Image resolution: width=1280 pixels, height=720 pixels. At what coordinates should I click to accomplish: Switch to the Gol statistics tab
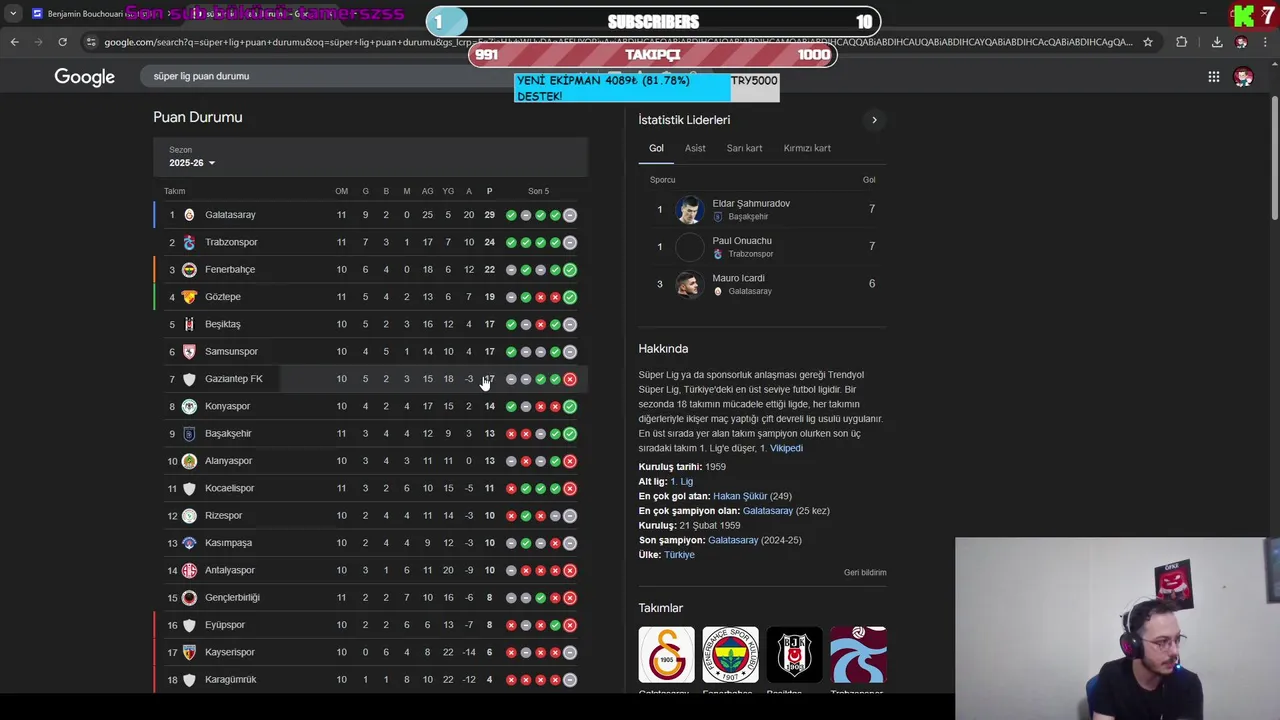click(x=656, y=148)
